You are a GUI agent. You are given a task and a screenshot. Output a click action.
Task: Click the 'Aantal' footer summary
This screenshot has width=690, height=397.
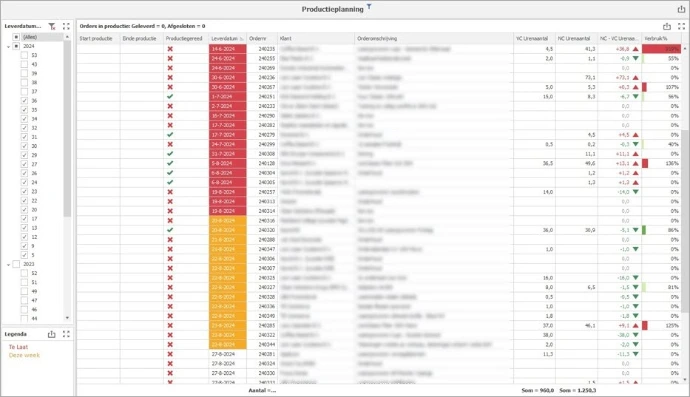pyautogui.click(x=262, y=390)
